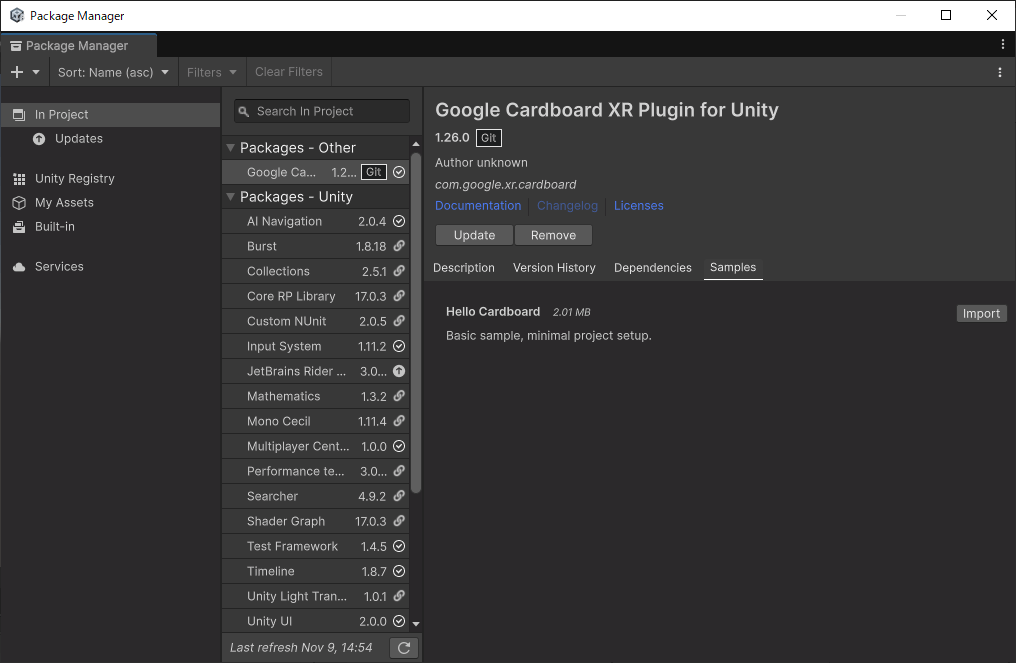Select Mathematics package row
Screen dimensions: 1016x663
(316, 397)
